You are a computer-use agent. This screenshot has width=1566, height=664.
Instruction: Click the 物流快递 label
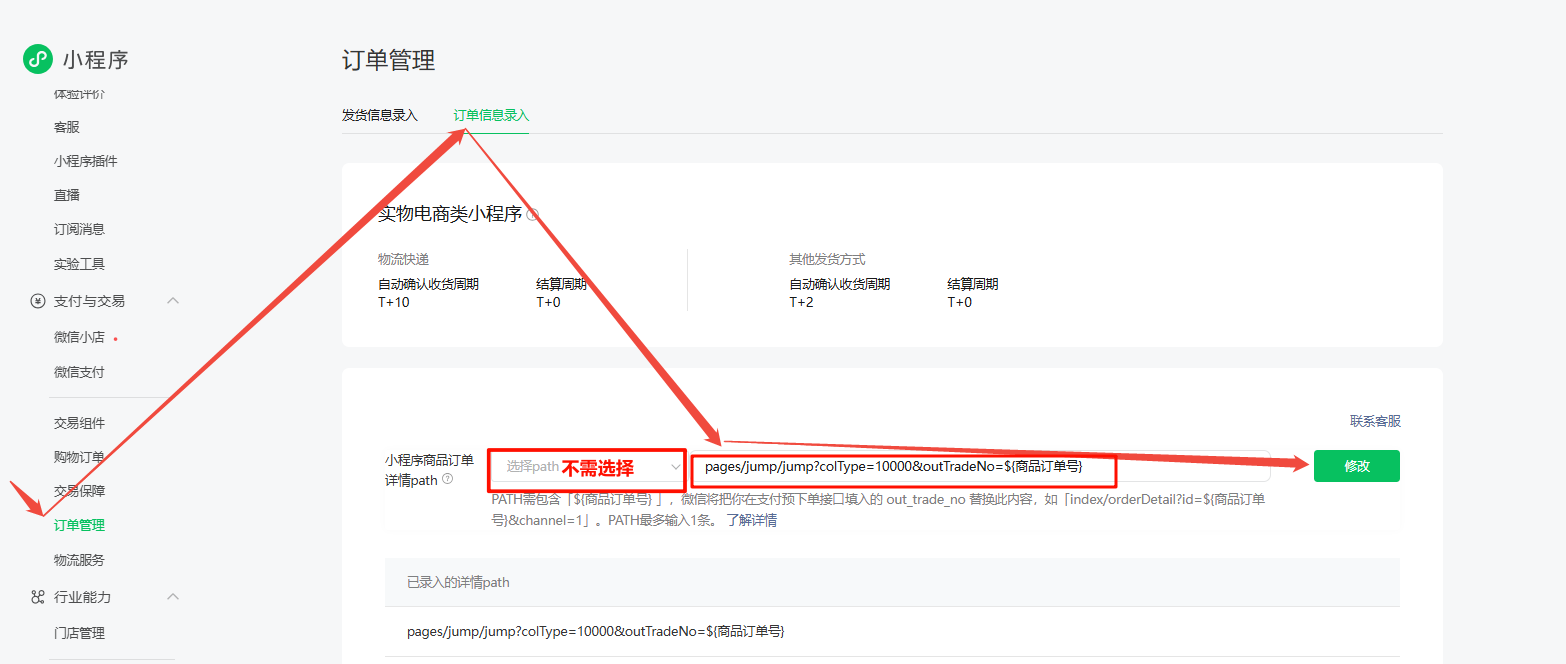403,260
